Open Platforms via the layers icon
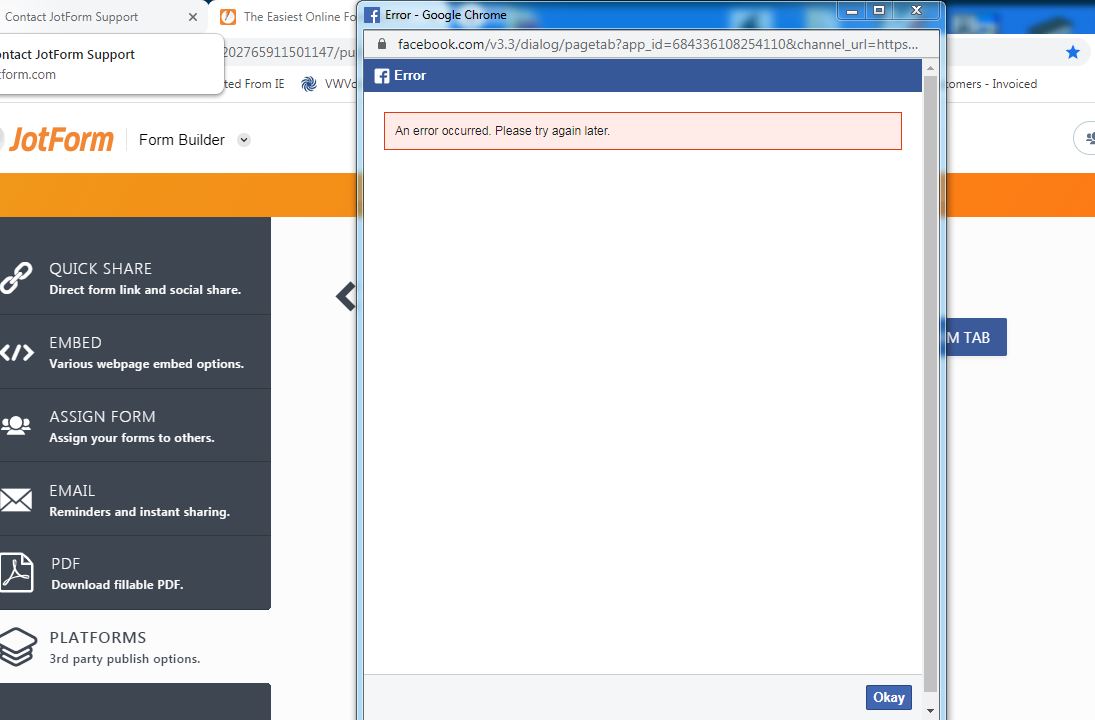 click(18, 646)
